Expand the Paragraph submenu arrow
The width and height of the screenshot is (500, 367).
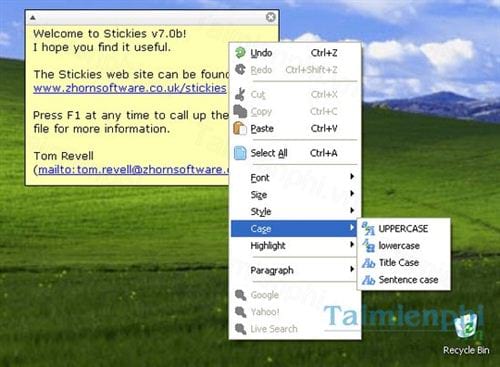352,269
